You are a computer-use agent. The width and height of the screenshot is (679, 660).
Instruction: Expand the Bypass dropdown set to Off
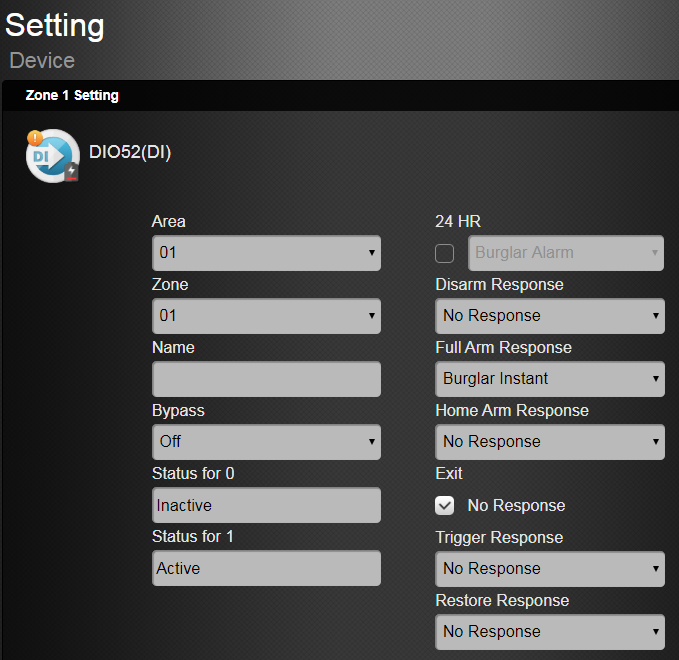pos(266,442)
